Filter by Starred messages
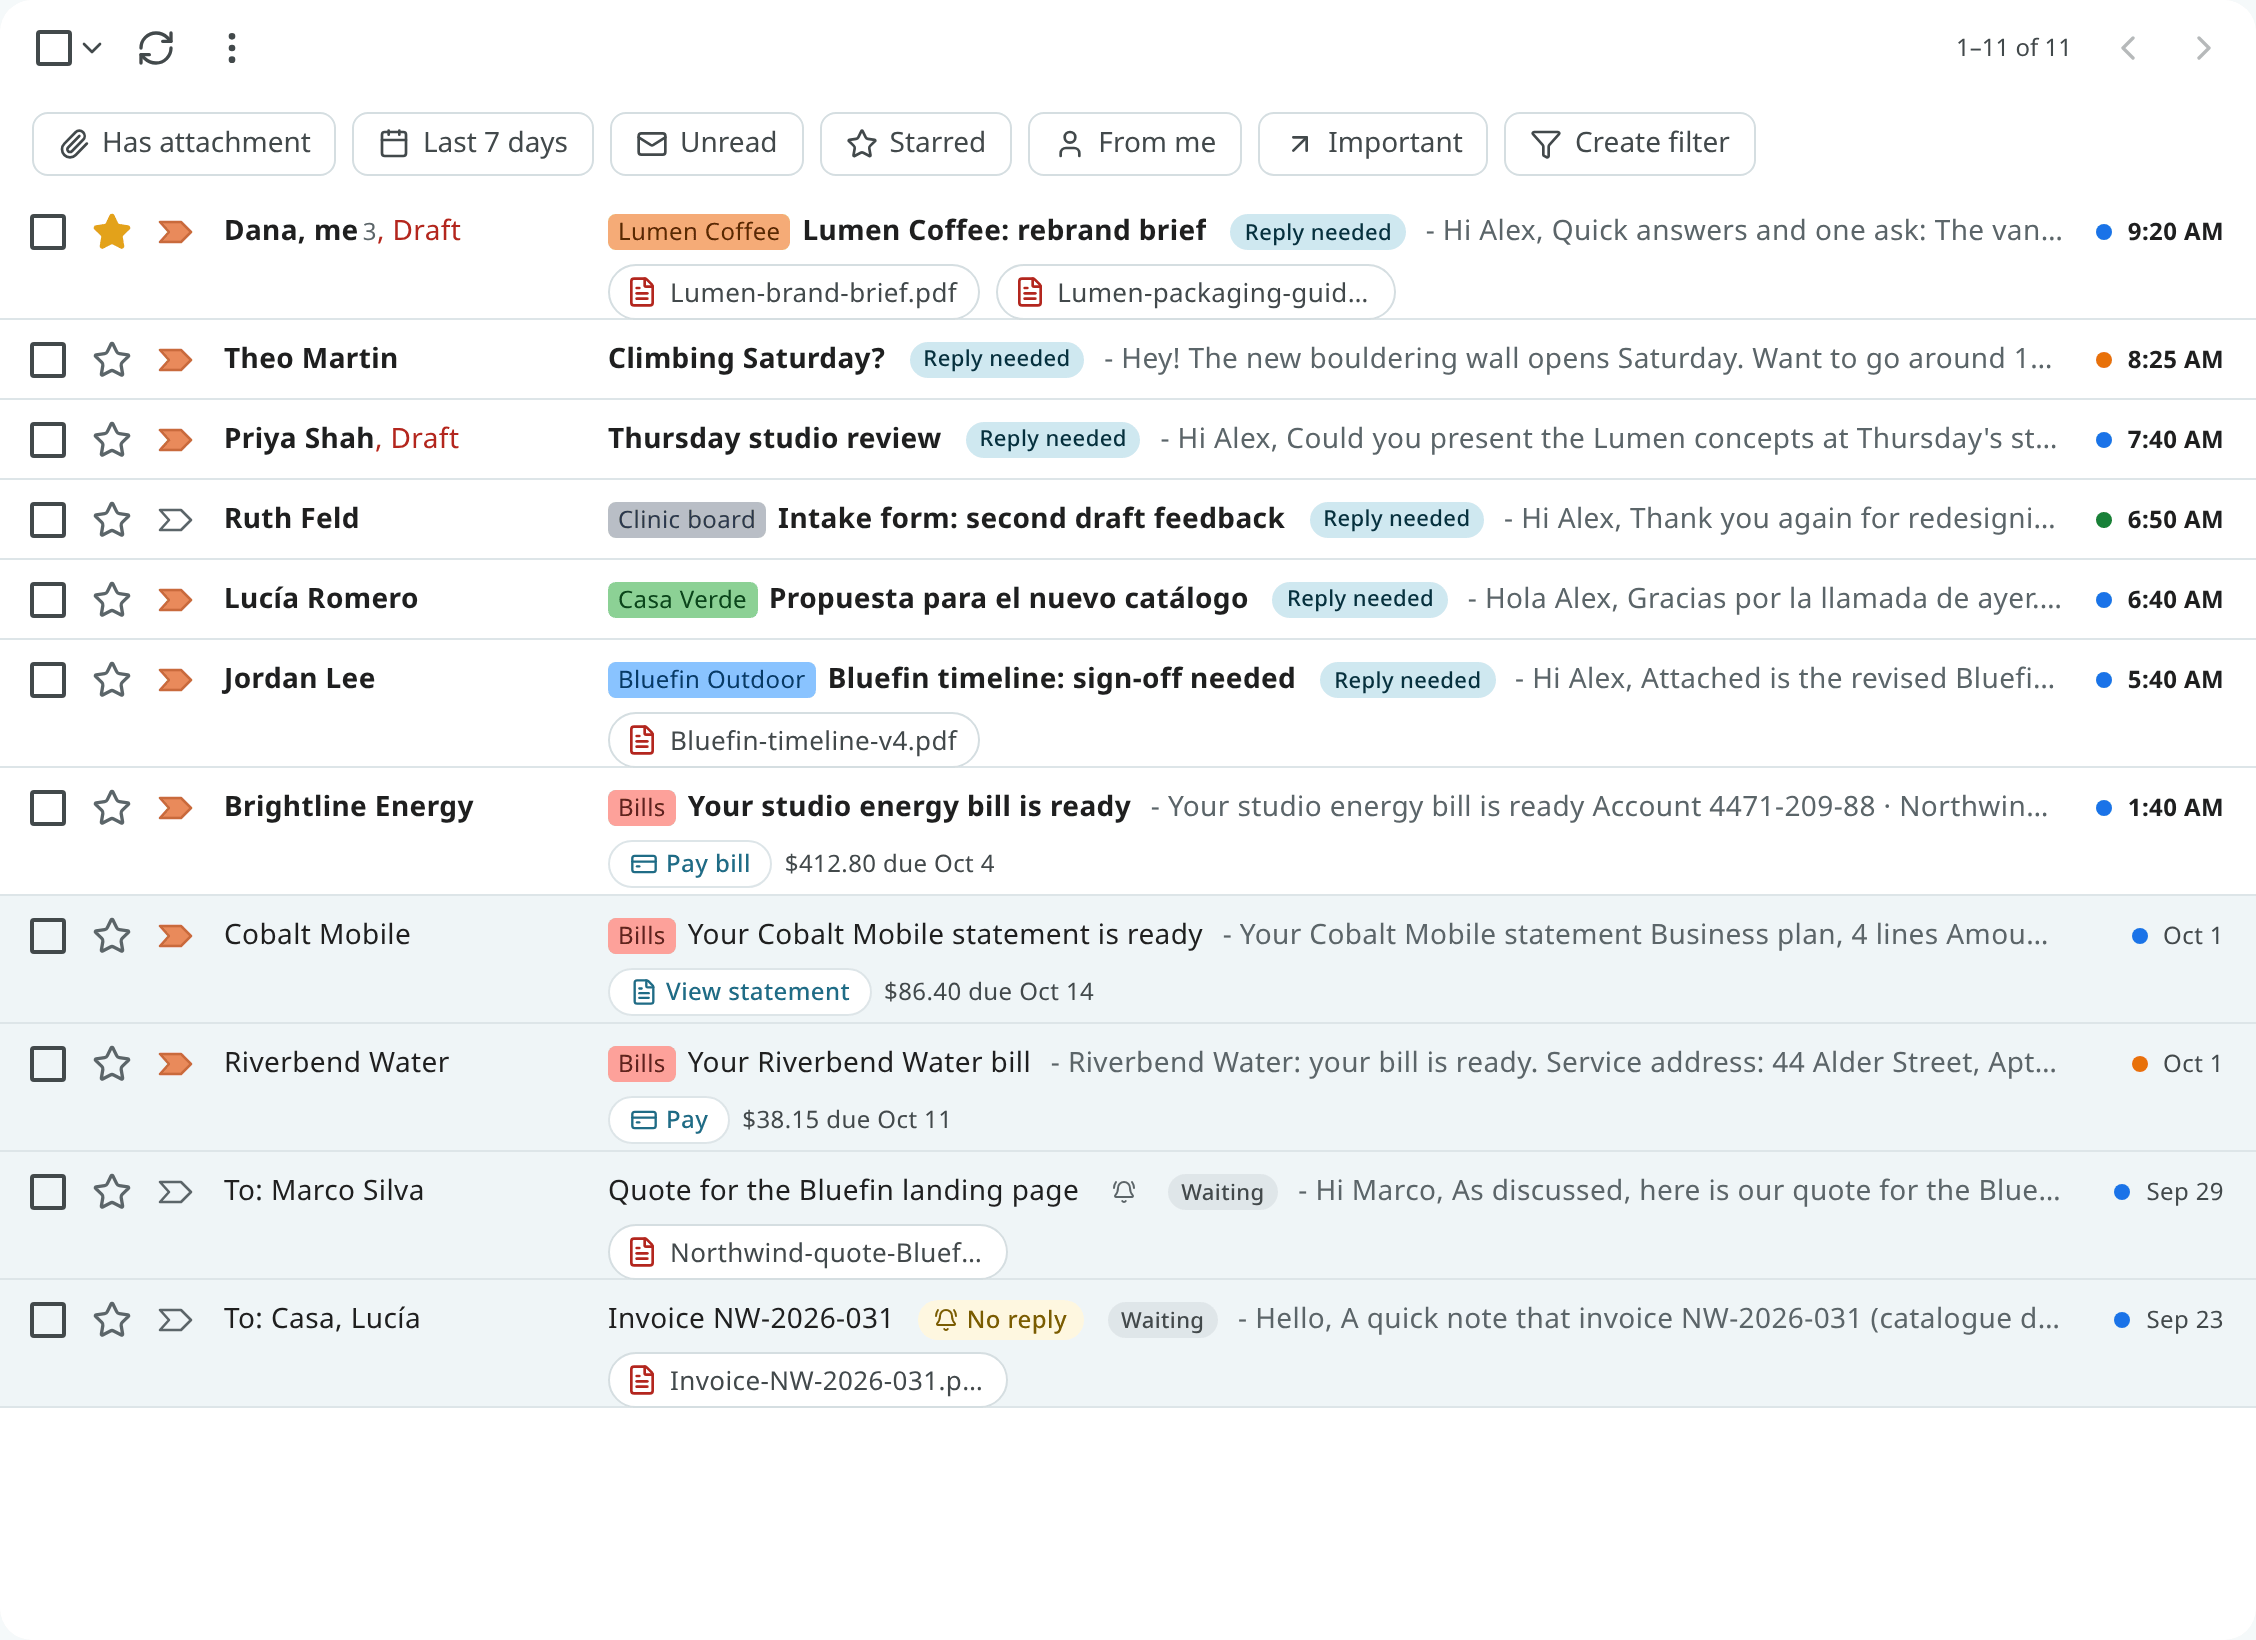The width and height of the screenshot is (2256, 1640). [x=916, y=143]
